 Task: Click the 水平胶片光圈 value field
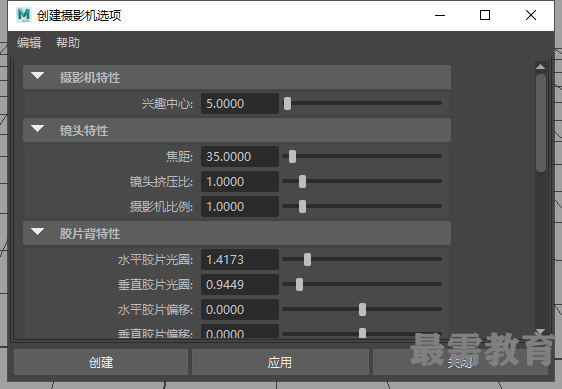coord(240,260)
